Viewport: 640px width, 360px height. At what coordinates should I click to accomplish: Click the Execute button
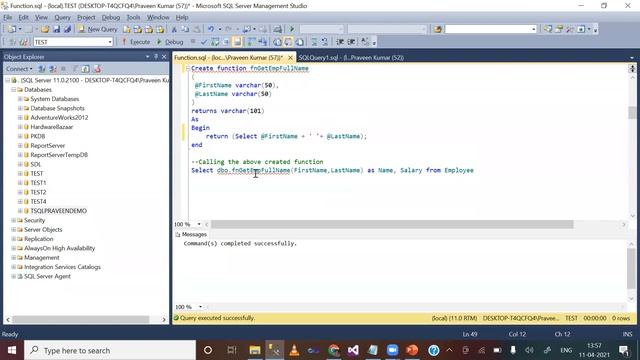136,42
